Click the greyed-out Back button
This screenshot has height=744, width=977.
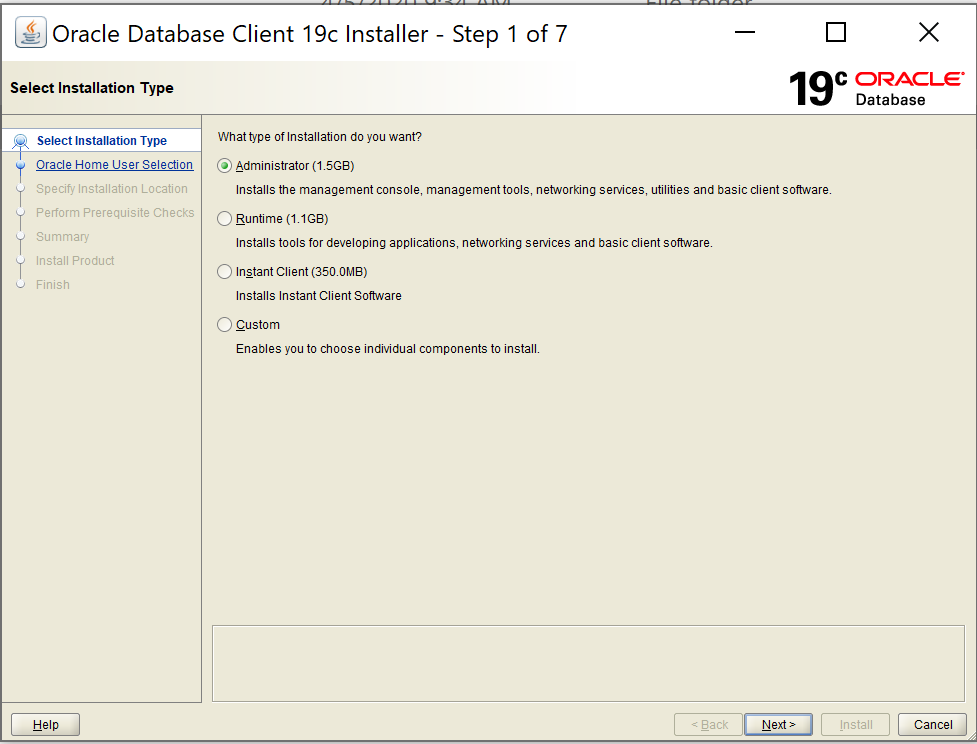(x=708, y=725)
